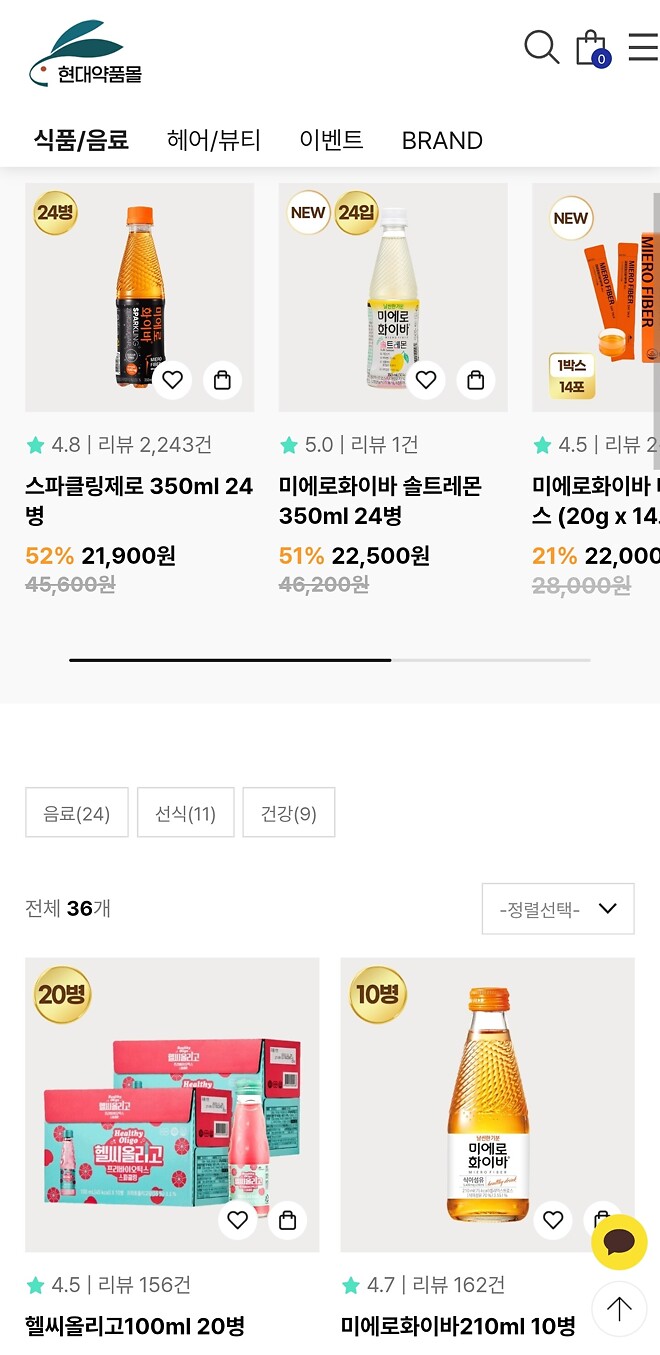Image resolution: width=660 pixels, height=1355 pixels.
Task: Favorite 헬씨올리고100ml with the heart icon
Action: point(237,1220)
